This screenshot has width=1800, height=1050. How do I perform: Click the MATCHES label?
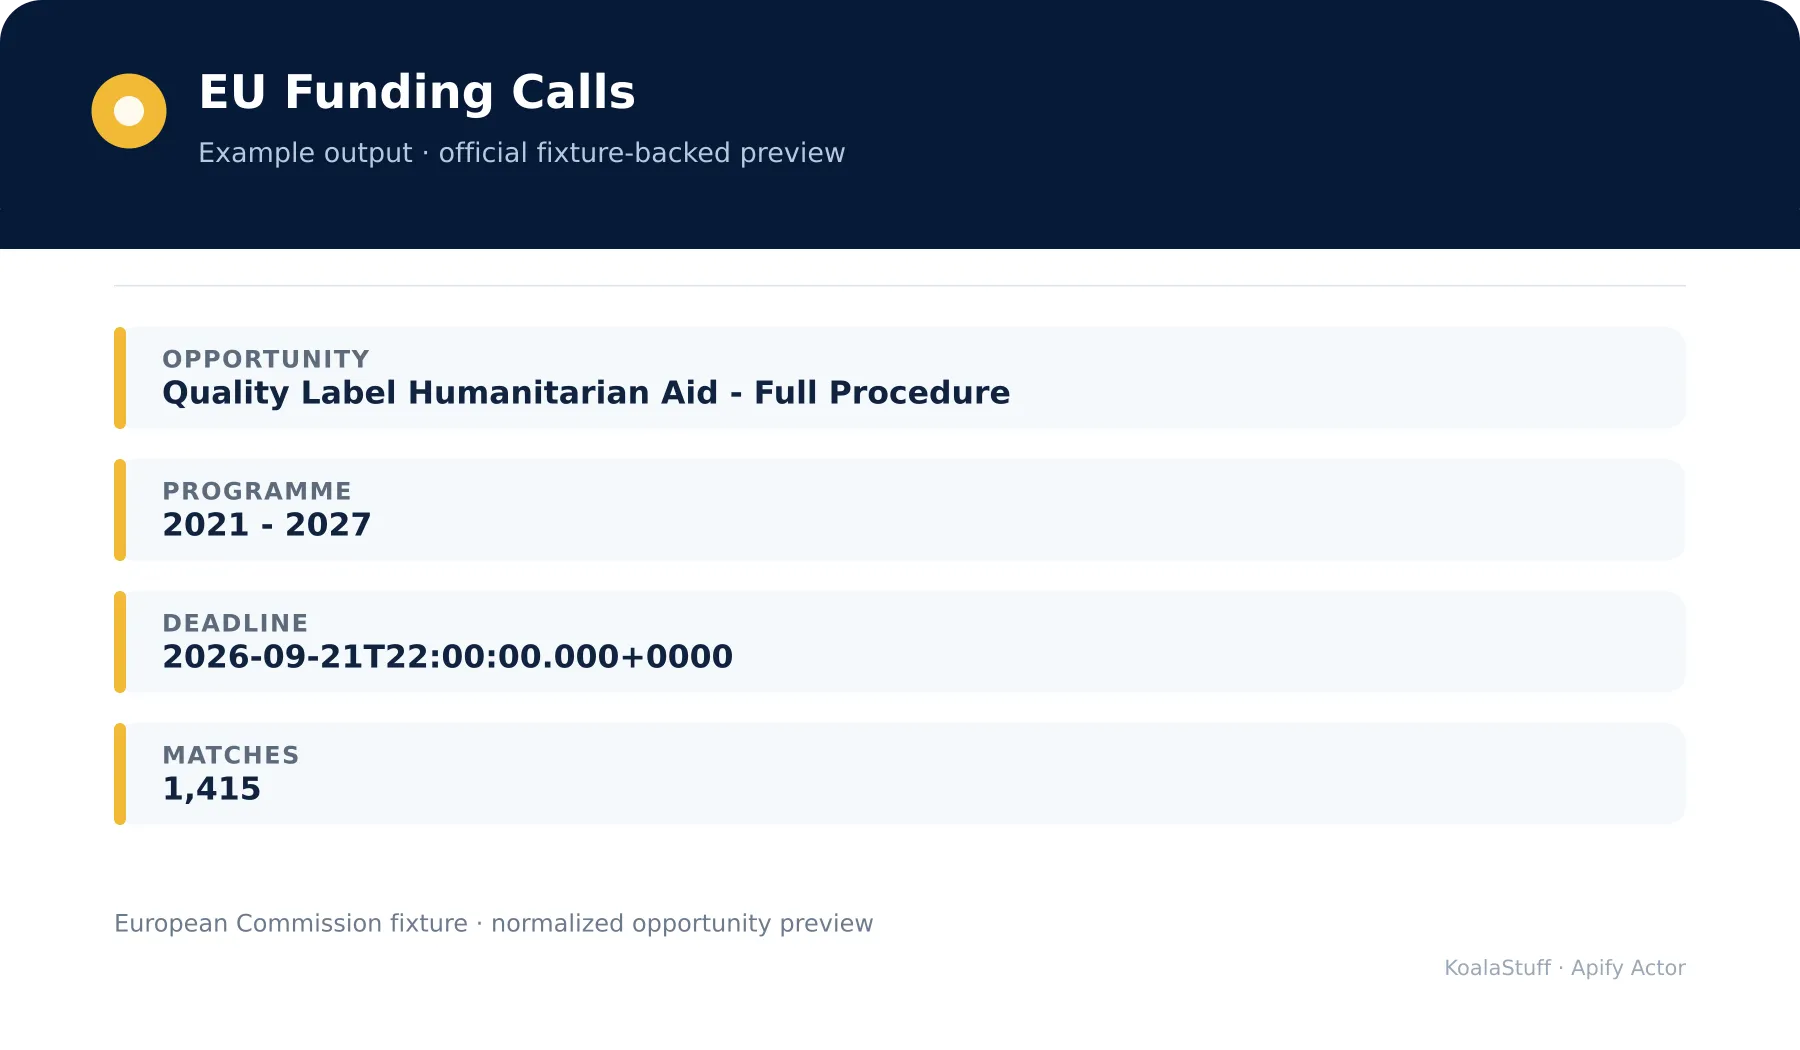[231, 755]
